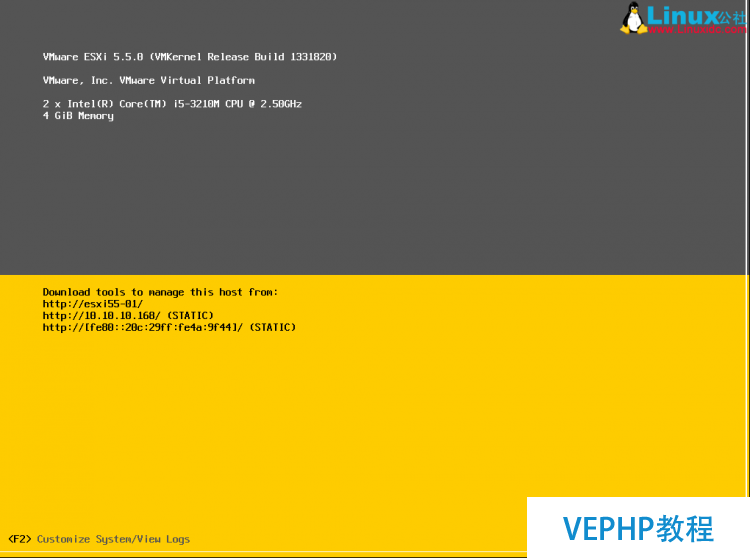Select the Download tools to manage line
Image resolution: width=750 pixels, height=558 pixels.
click(x=160, y=292)
